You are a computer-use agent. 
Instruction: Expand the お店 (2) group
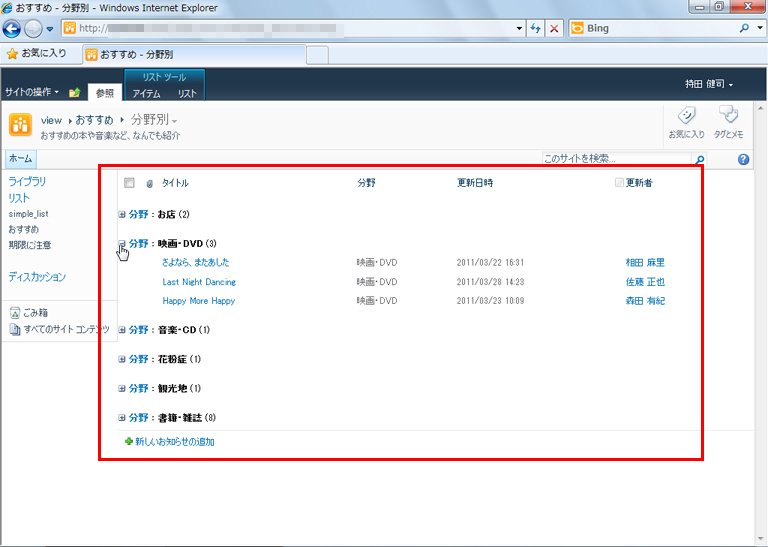tap(122, 214)
